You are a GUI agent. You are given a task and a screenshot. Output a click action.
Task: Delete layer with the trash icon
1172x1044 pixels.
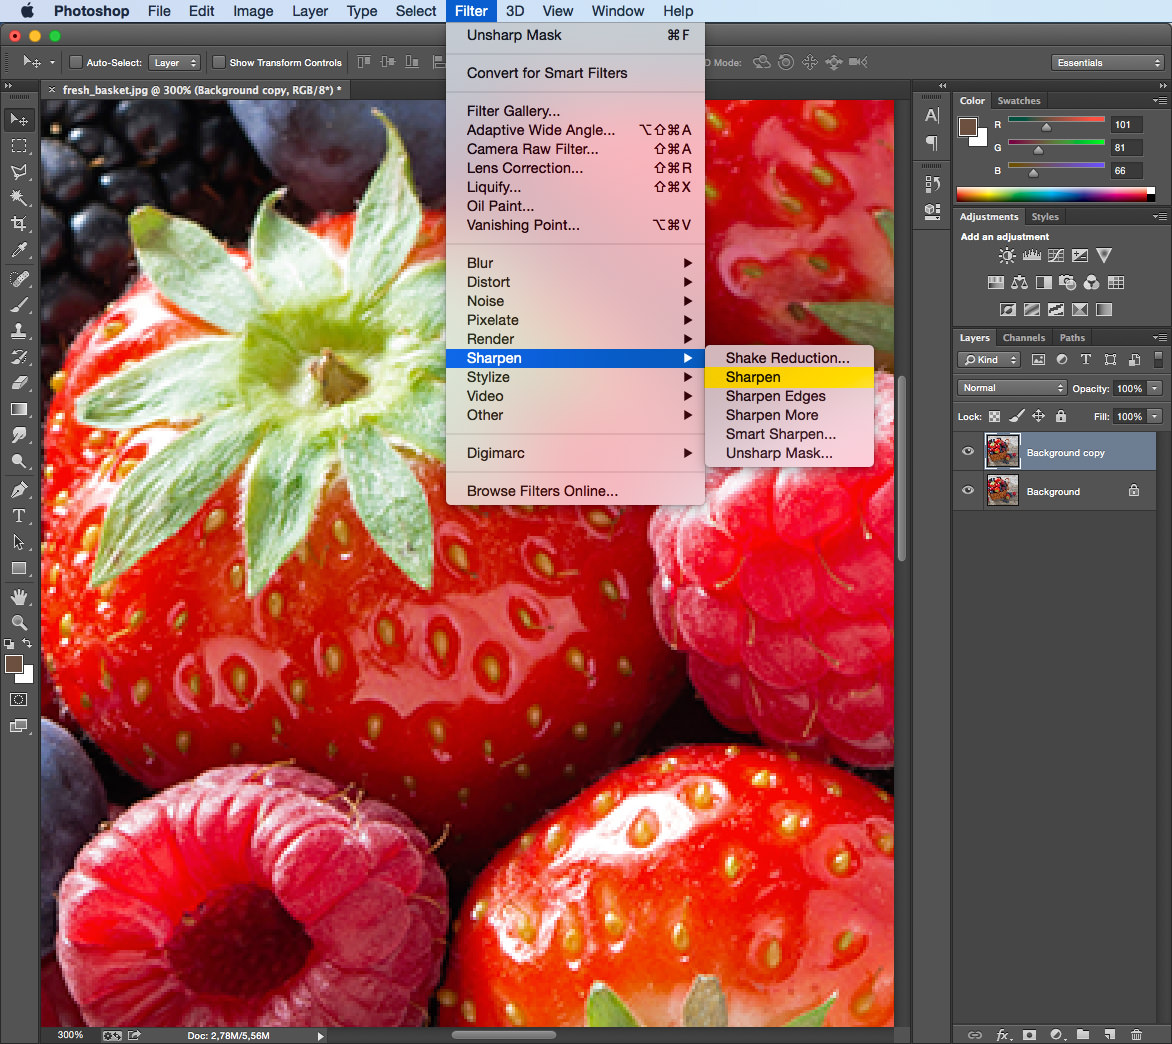(x=1136, y=1035)
